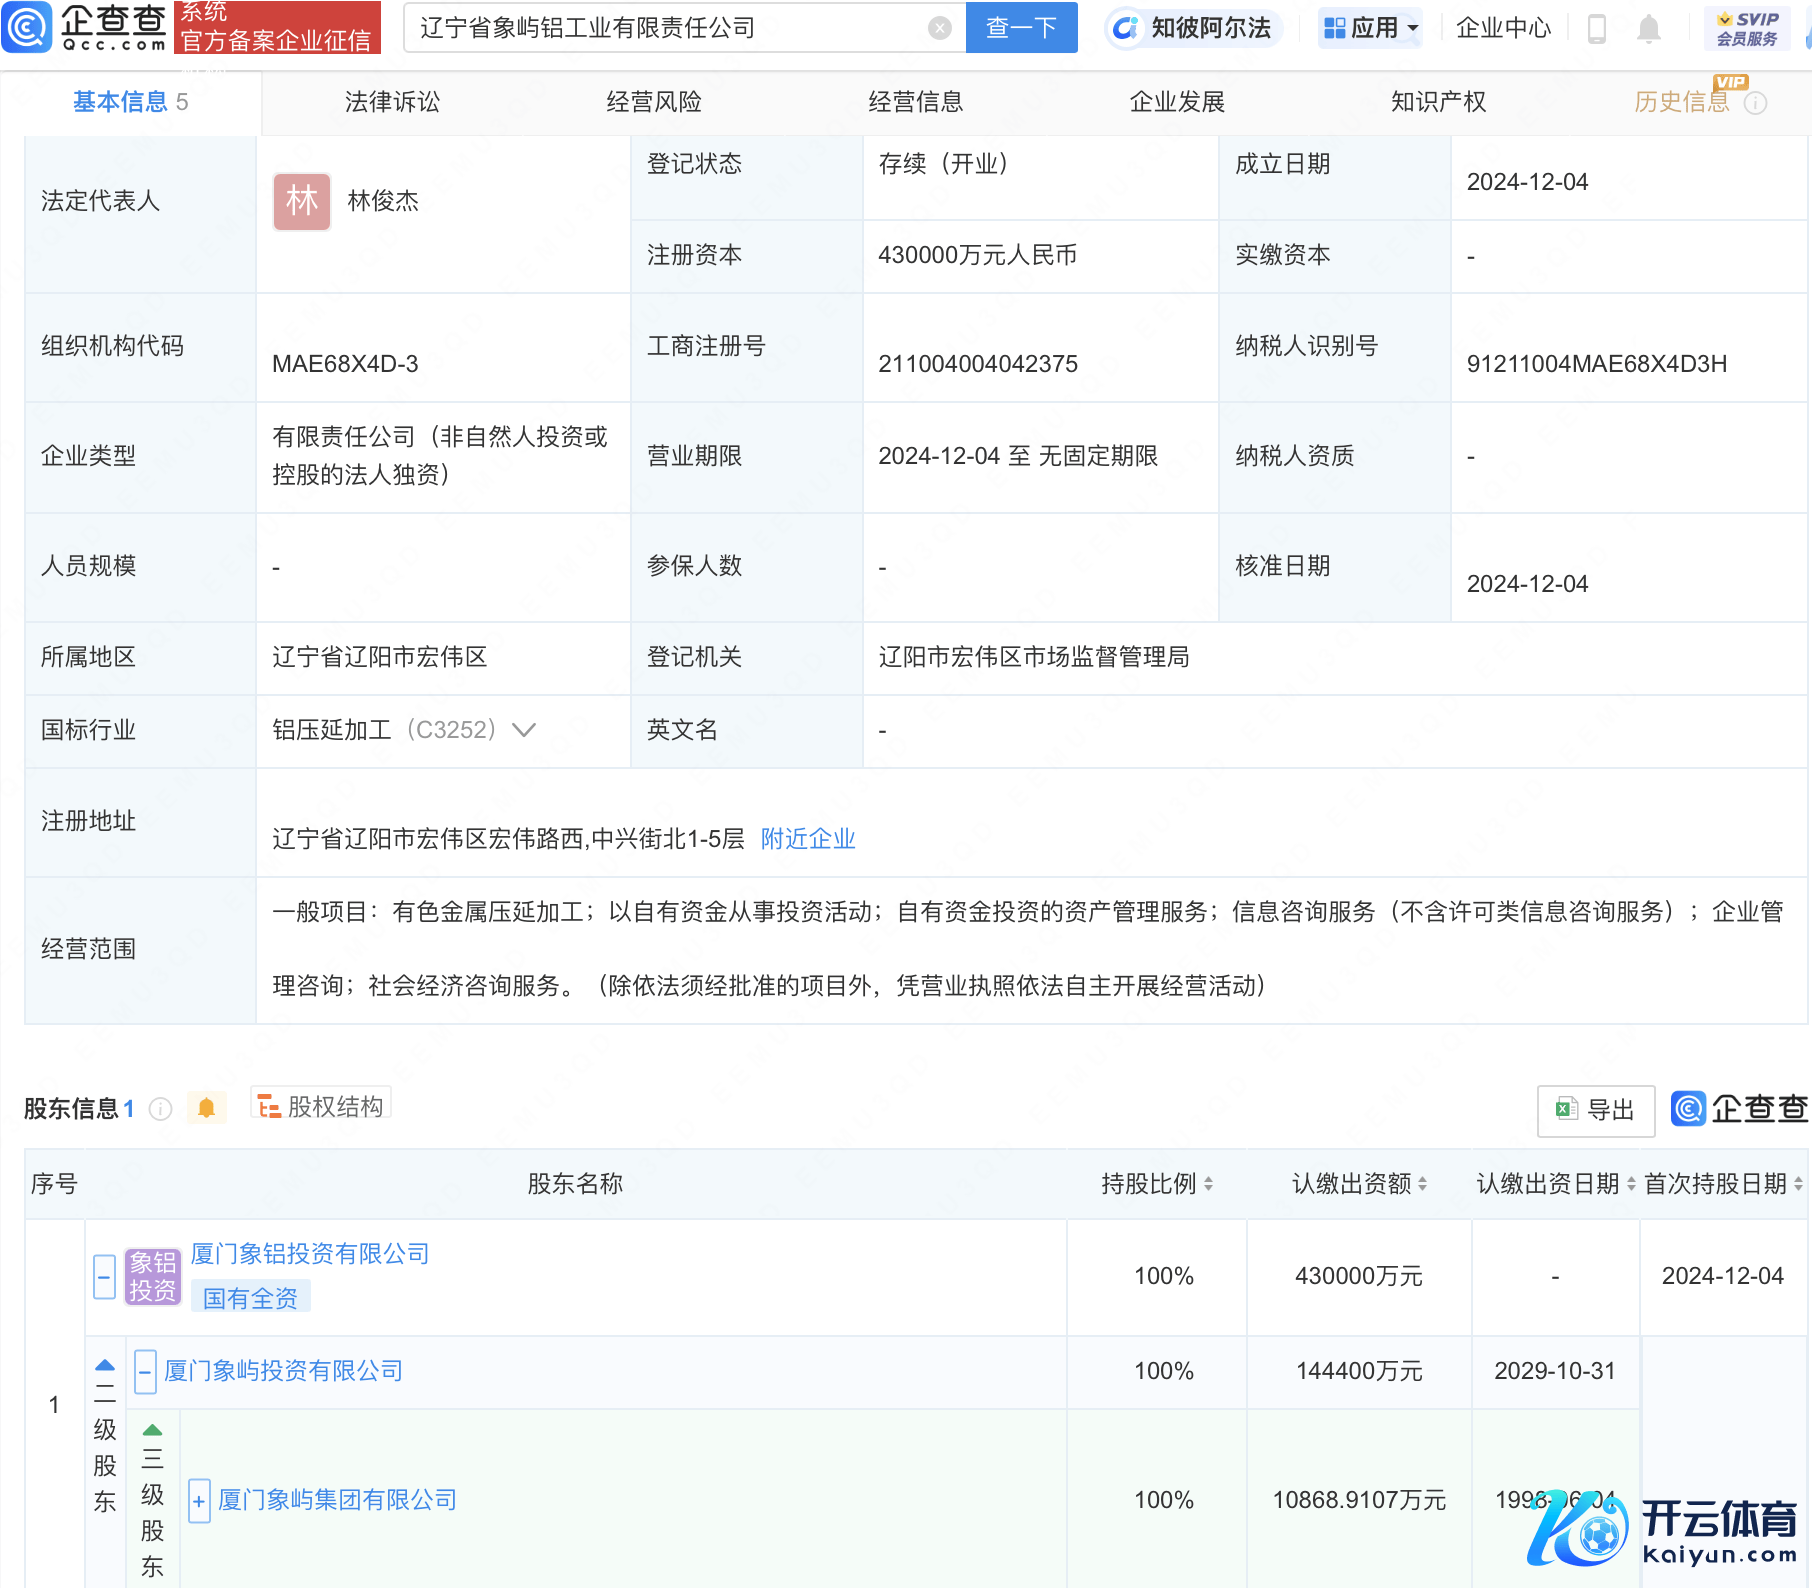1812x1588 pixels.
Task: Open the notifications bell in header
Action: (1649, 29)
